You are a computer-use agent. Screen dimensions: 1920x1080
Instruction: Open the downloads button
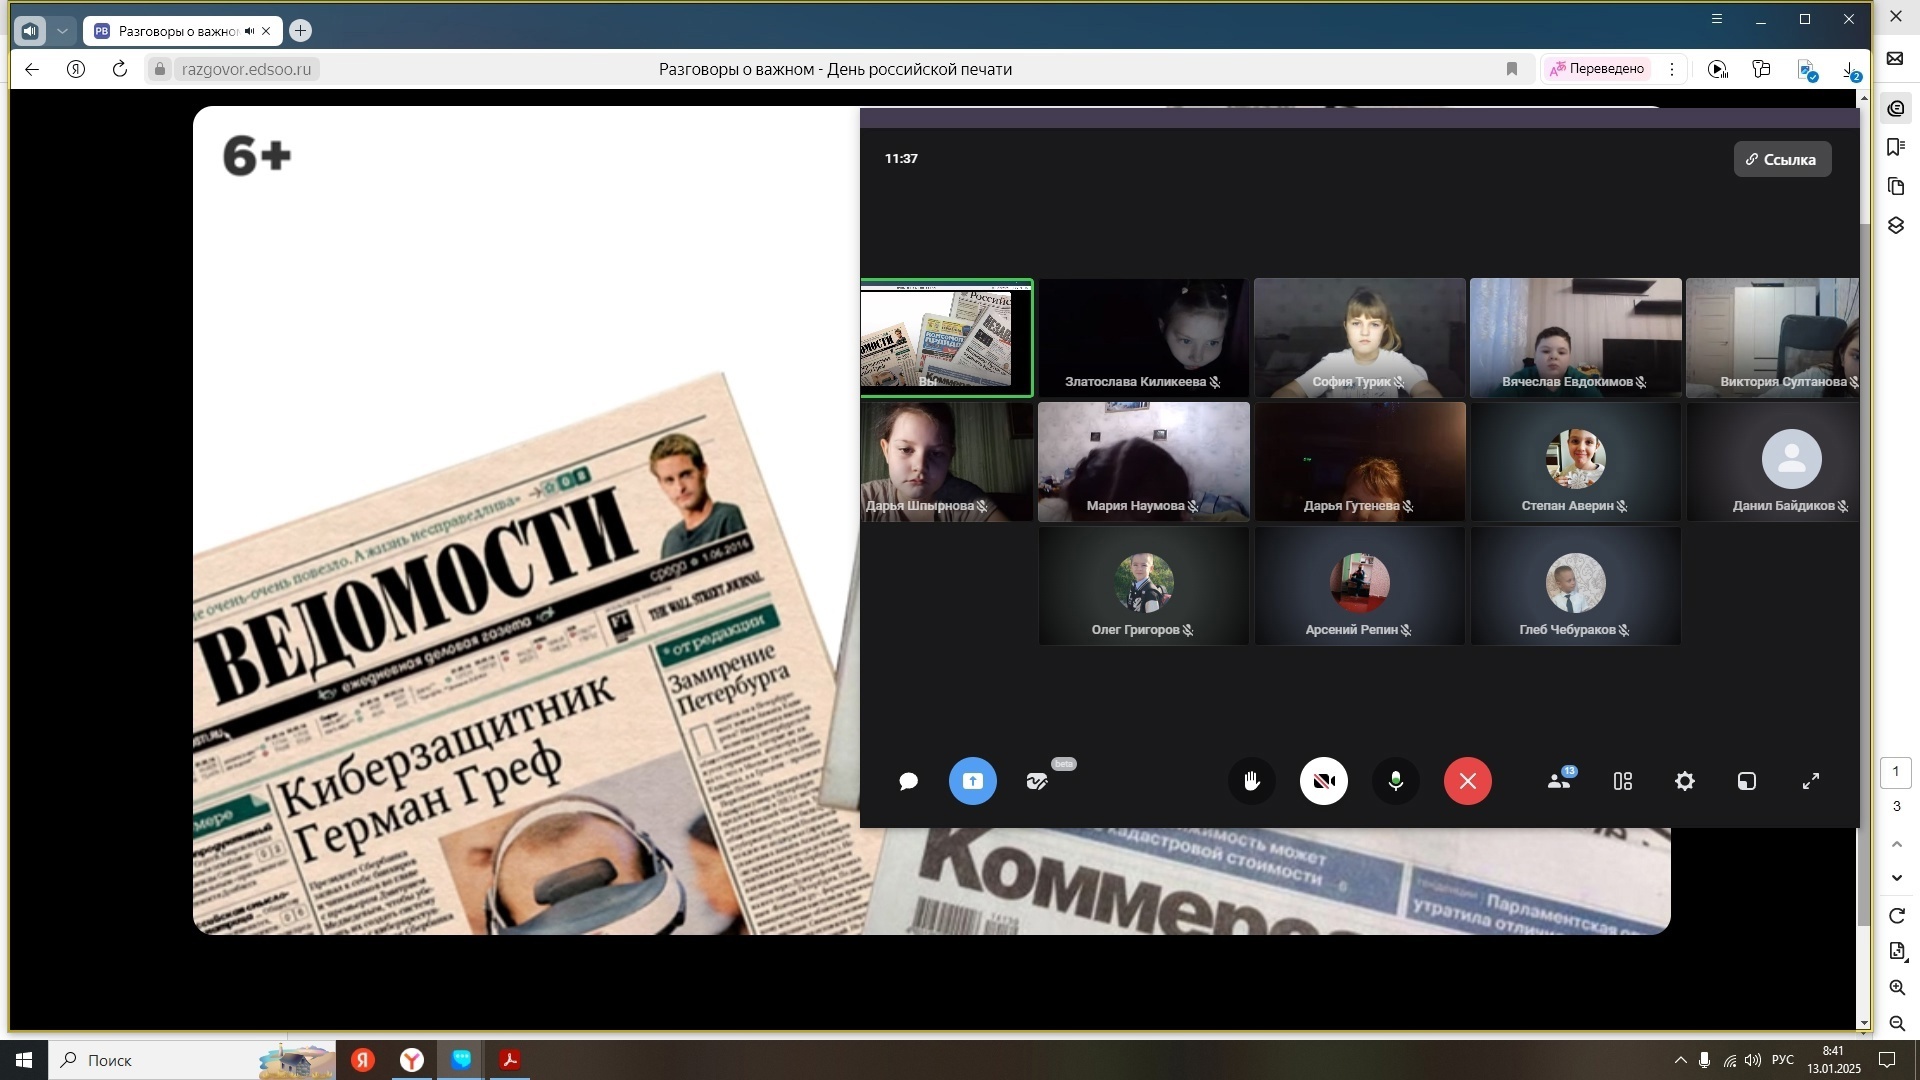1851,70
